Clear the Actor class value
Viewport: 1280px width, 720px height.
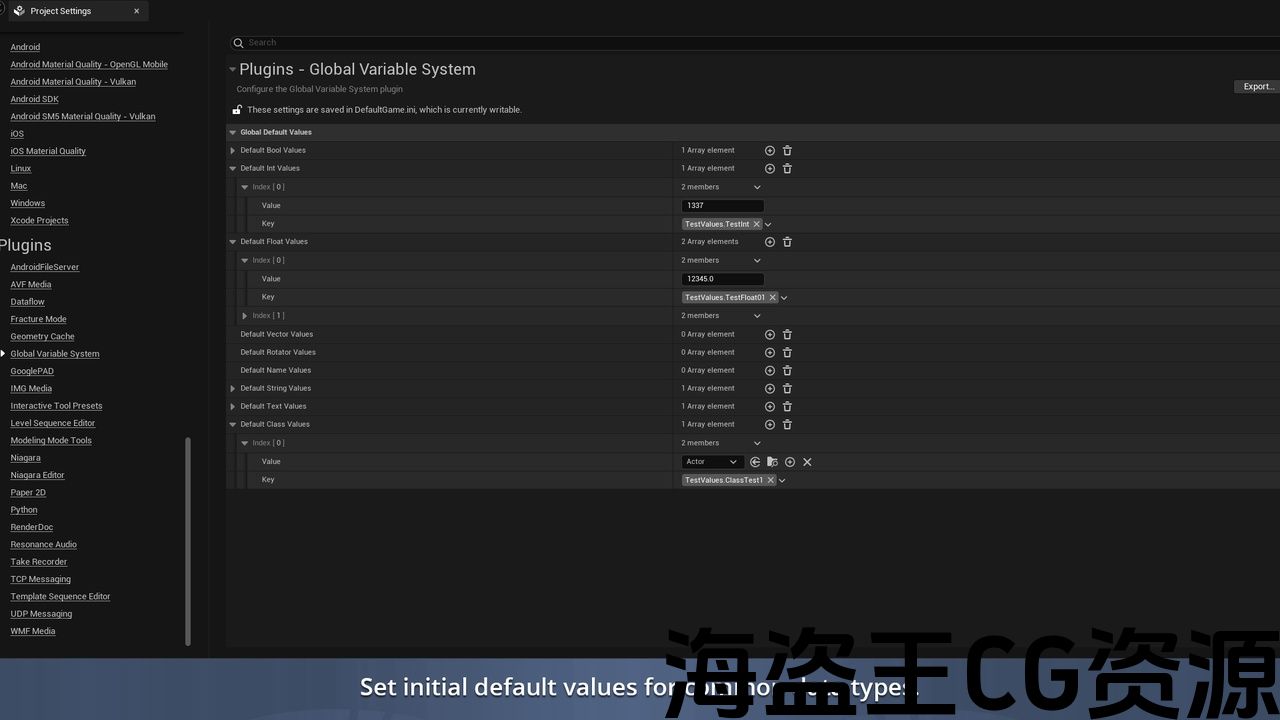point(807,462)
